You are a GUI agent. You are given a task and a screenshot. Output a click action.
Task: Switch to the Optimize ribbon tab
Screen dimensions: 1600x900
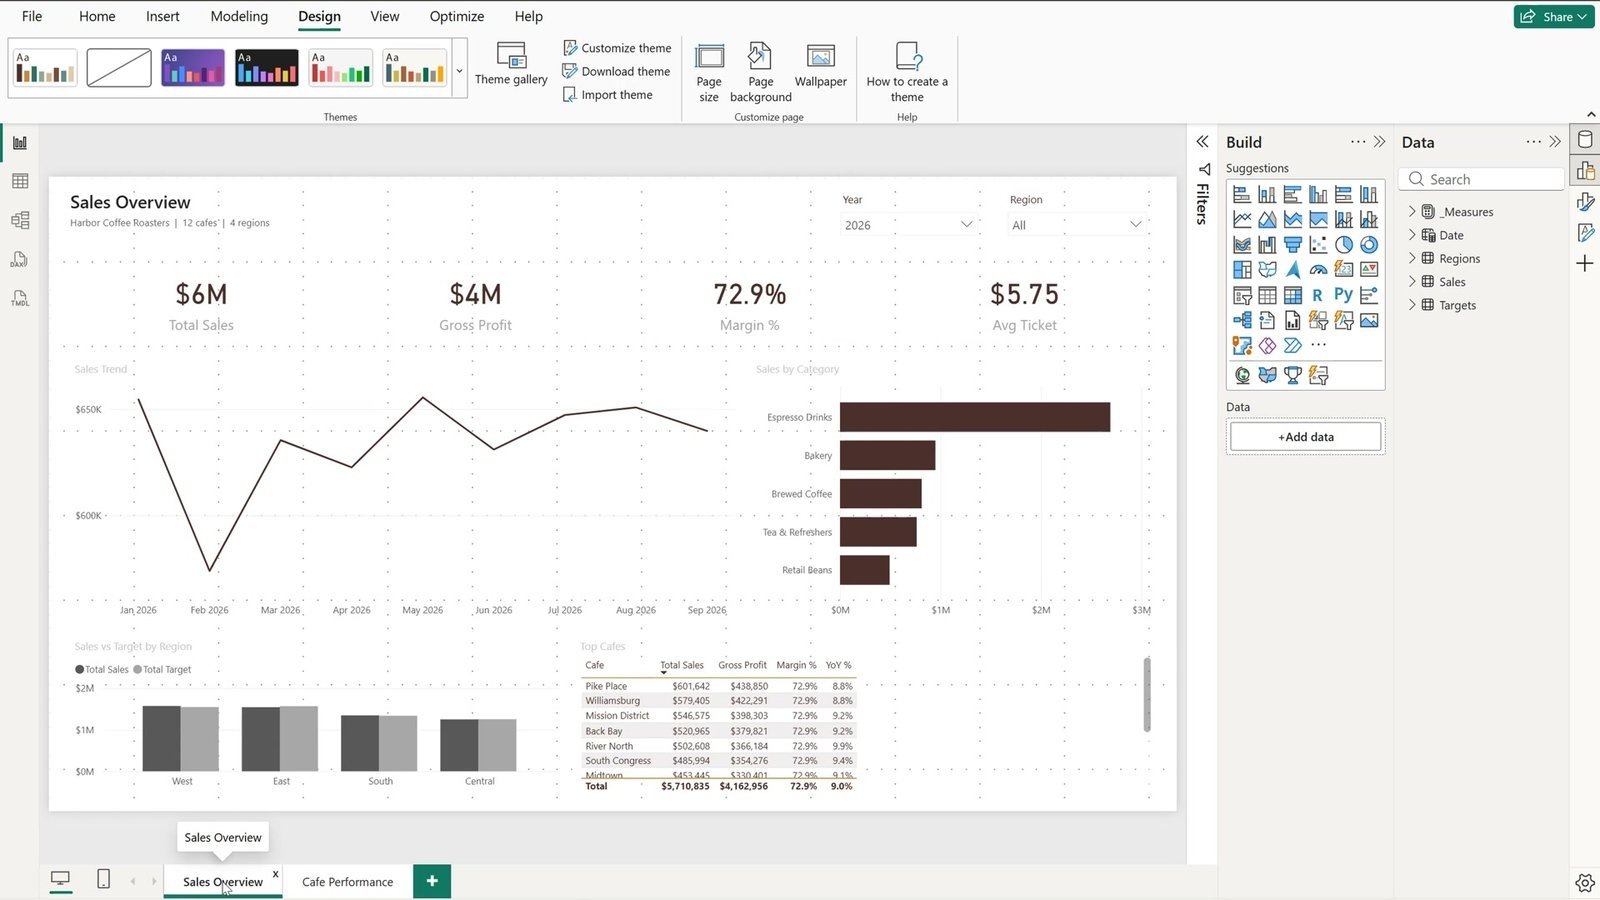457,16
